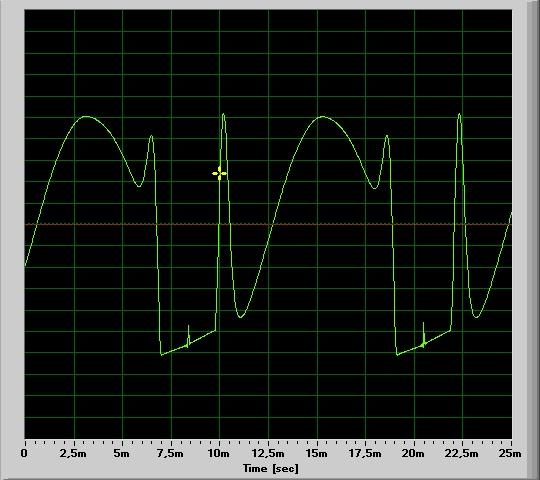
Task: Select the 25m time axis label
Action: tap(510, 453)
